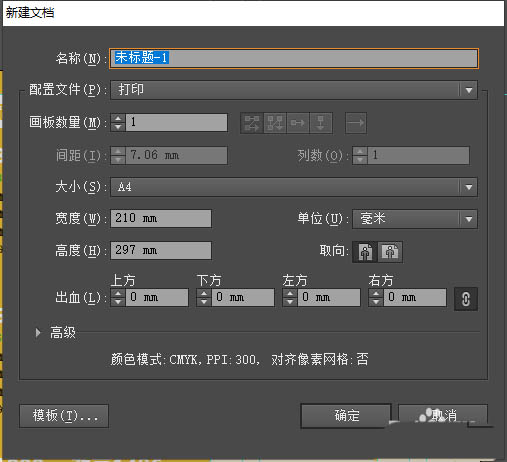Choose portrait orientation icon
Screen dimensions: 507x462
365,252
